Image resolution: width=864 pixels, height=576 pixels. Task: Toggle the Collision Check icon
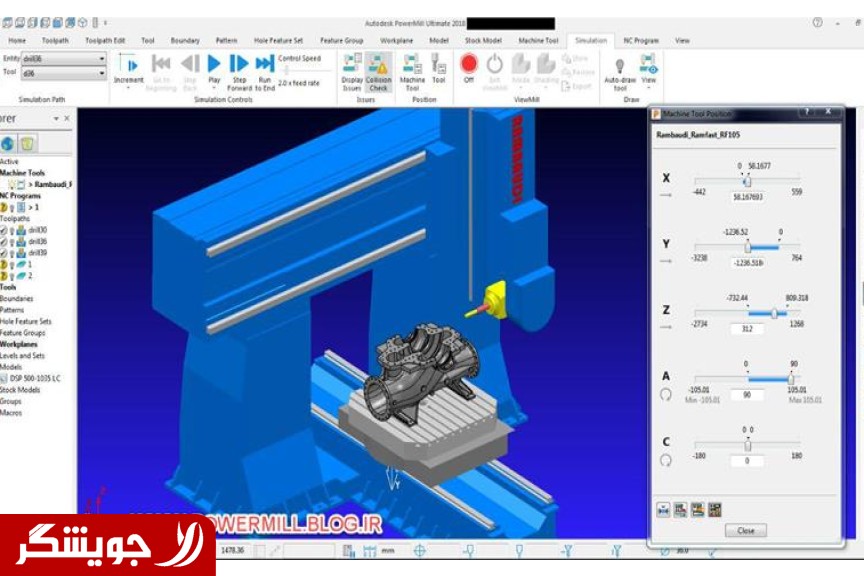pyautogui.click(x=378, y=64)
